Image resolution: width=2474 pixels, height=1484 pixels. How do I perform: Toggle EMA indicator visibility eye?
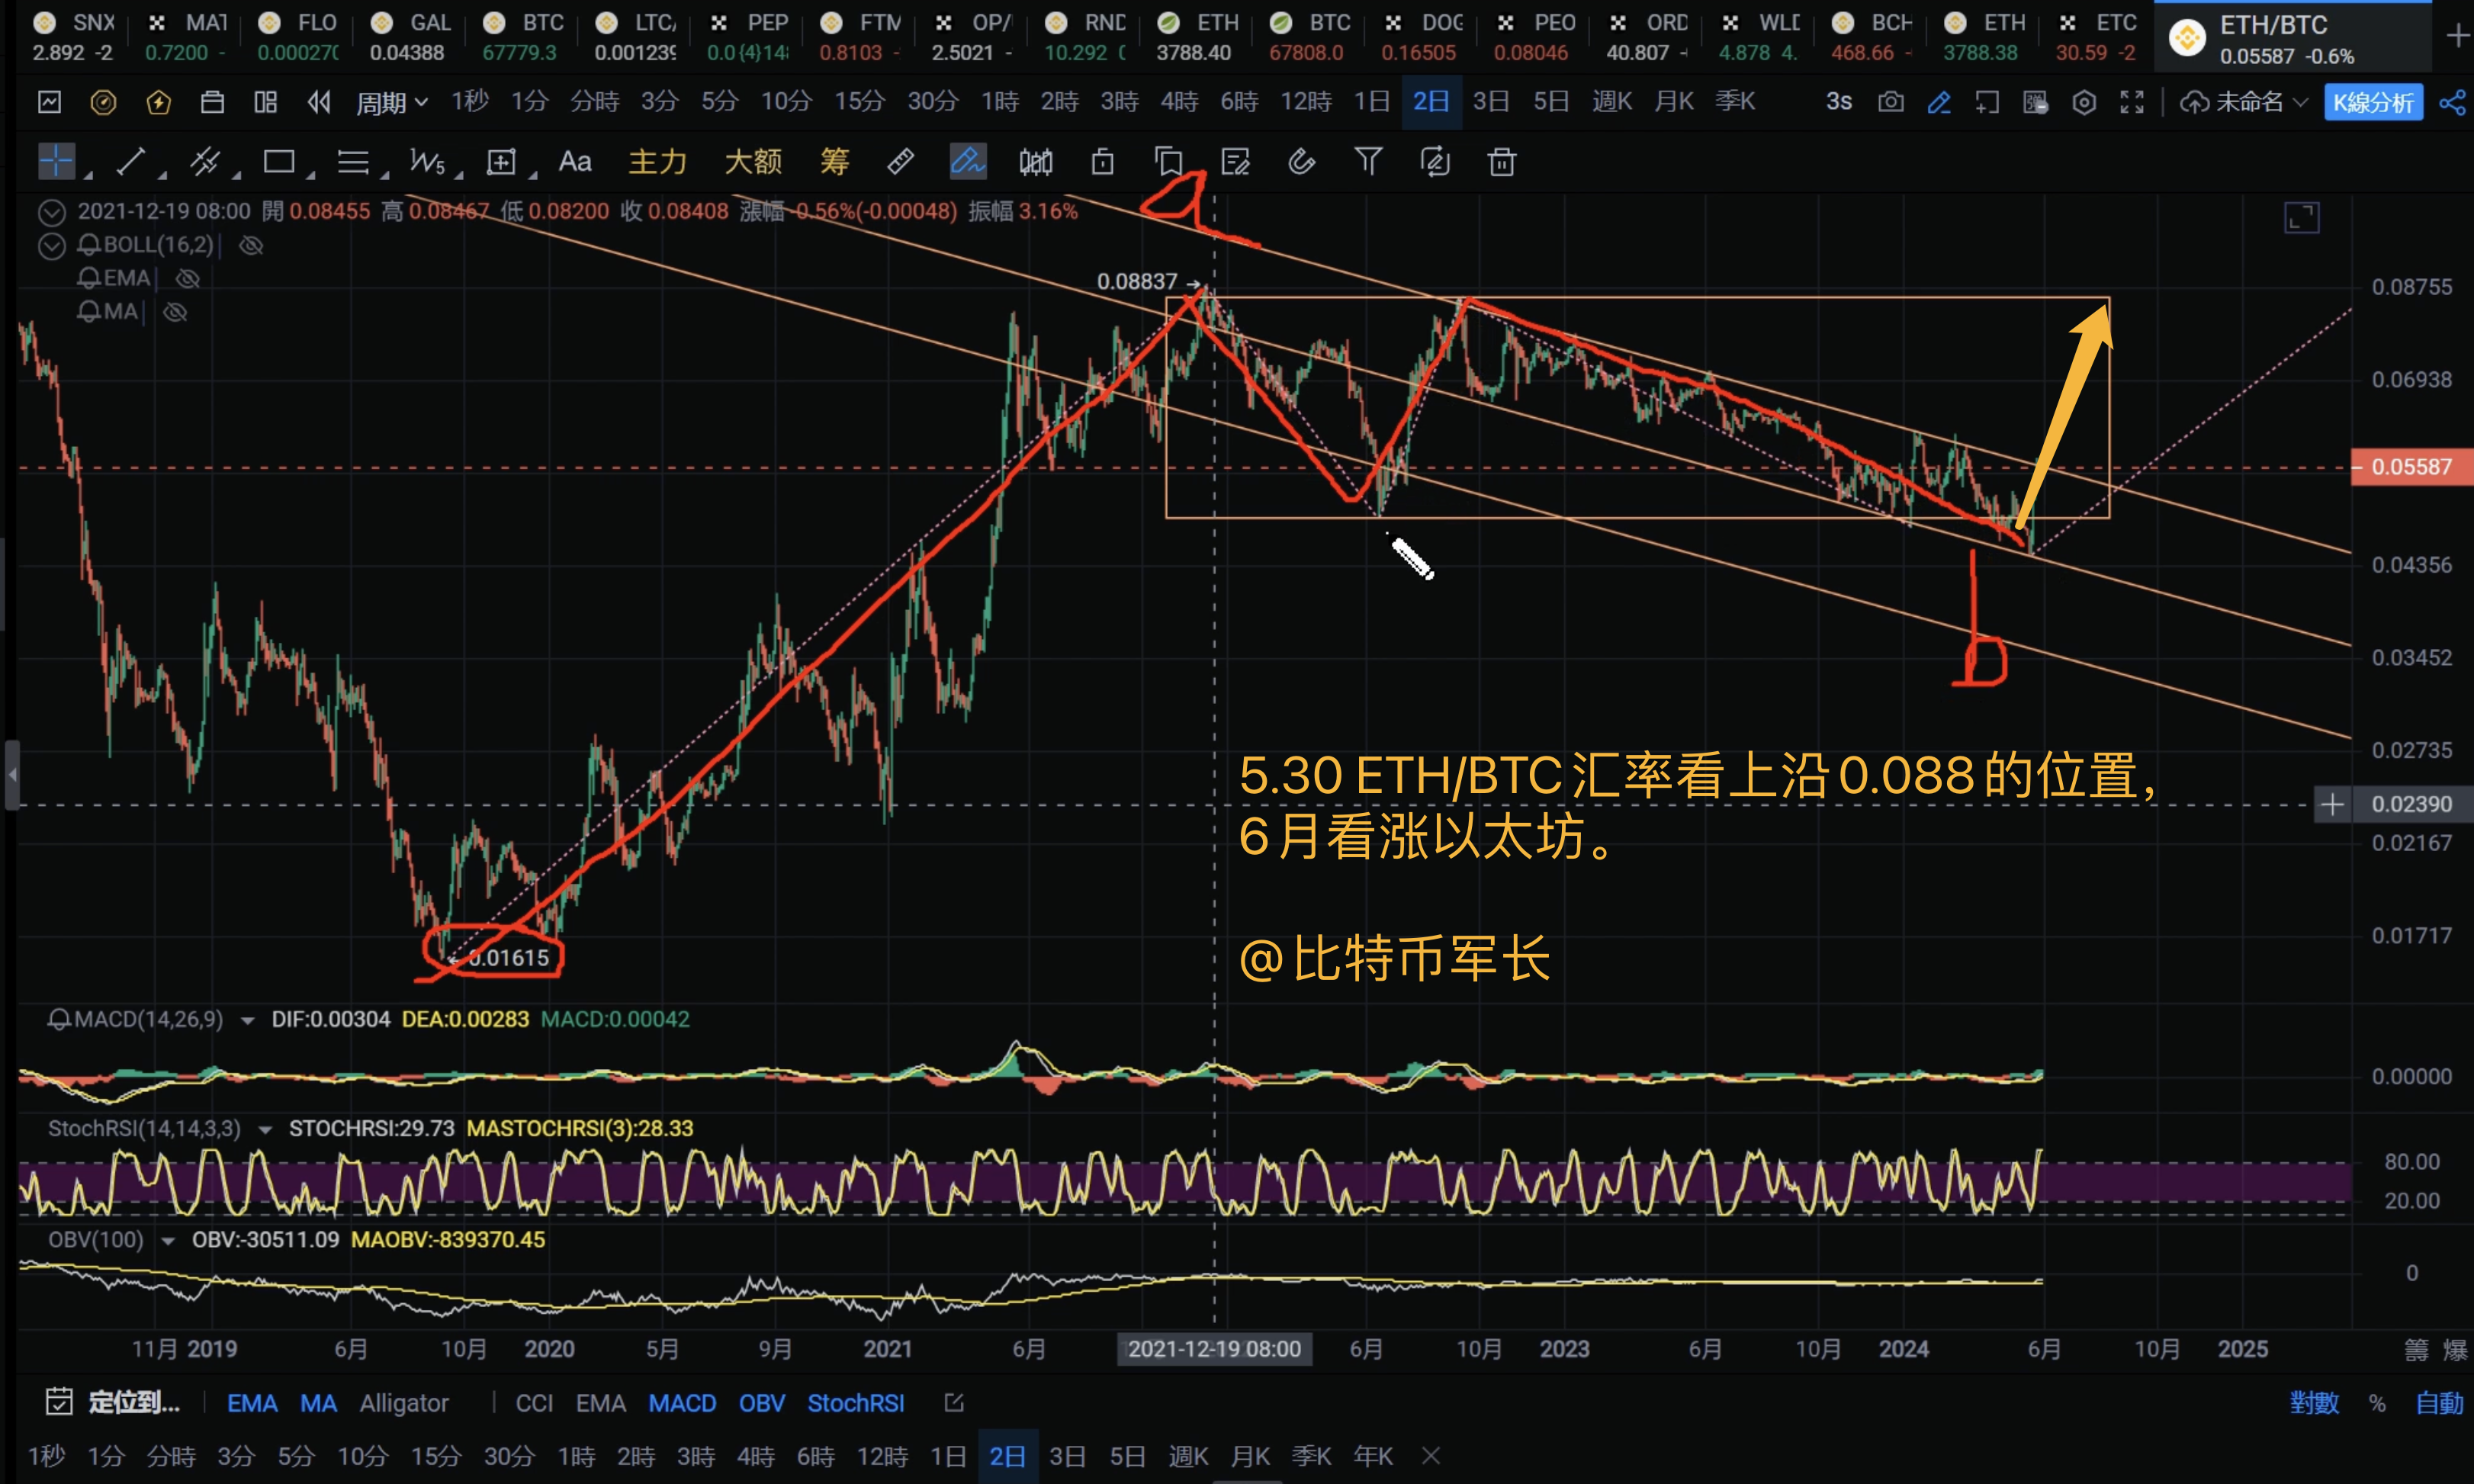(188, 278)
